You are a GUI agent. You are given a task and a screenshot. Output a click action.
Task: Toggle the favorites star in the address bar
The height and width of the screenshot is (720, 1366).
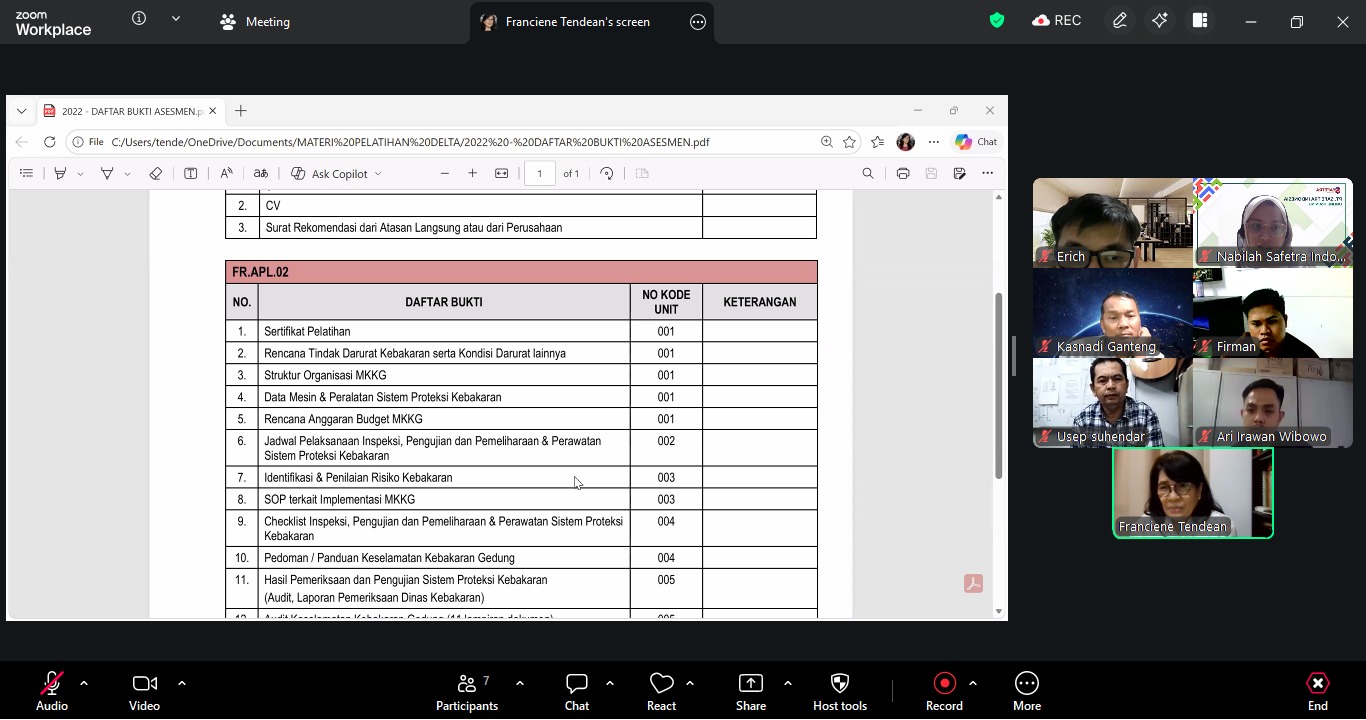coord(850,142)
